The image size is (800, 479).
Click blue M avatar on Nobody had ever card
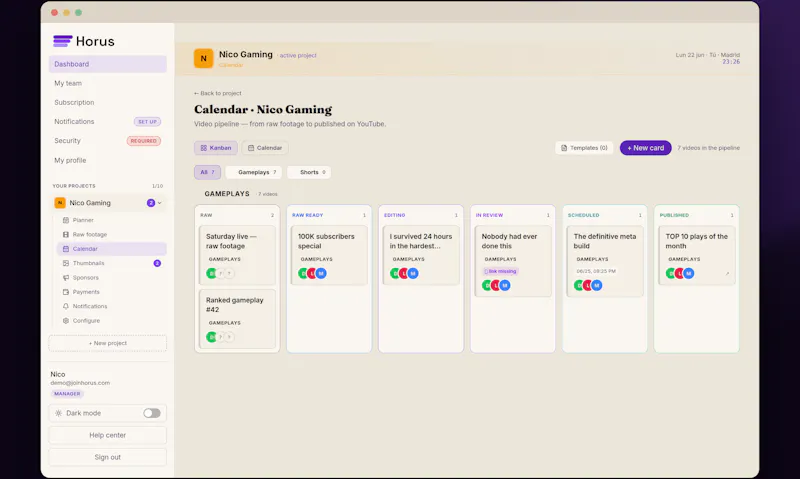(x=505, y=286)
